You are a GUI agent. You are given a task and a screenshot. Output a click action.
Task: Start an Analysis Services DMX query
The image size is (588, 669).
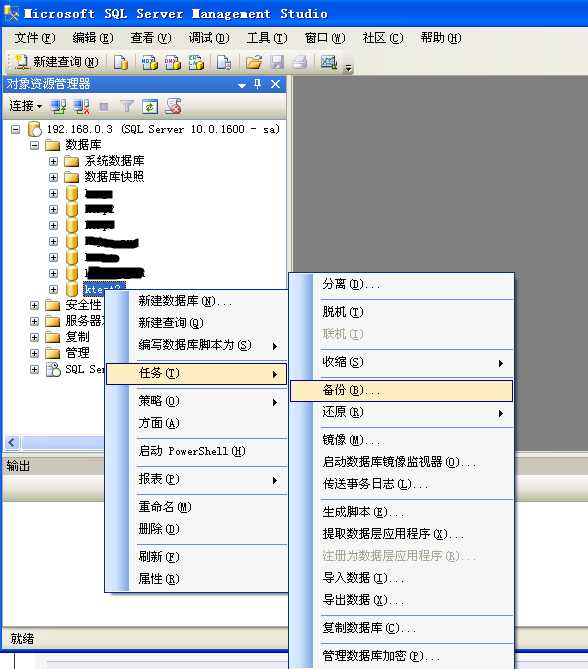[173, 63]
